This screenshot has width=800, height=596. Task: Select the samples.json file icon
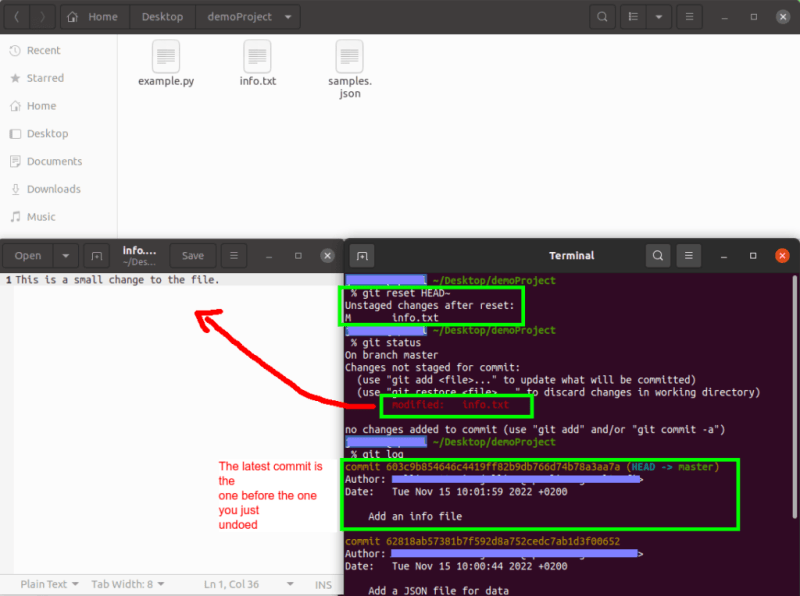click(349, 56)
